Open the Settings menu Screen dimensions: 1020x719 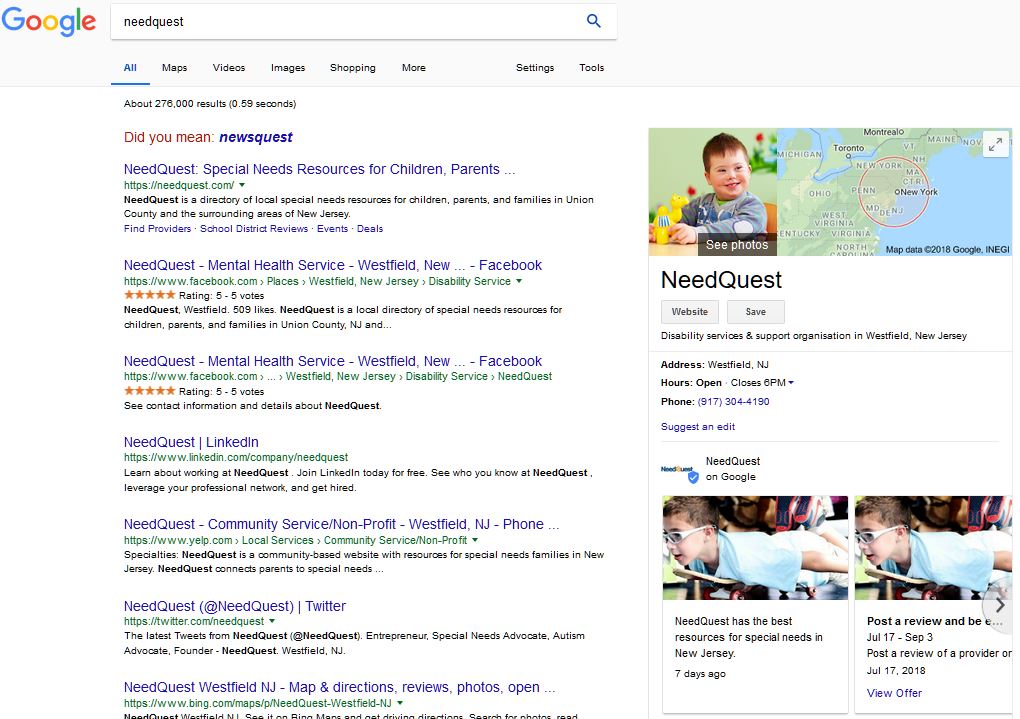click(x=535, y=68)
